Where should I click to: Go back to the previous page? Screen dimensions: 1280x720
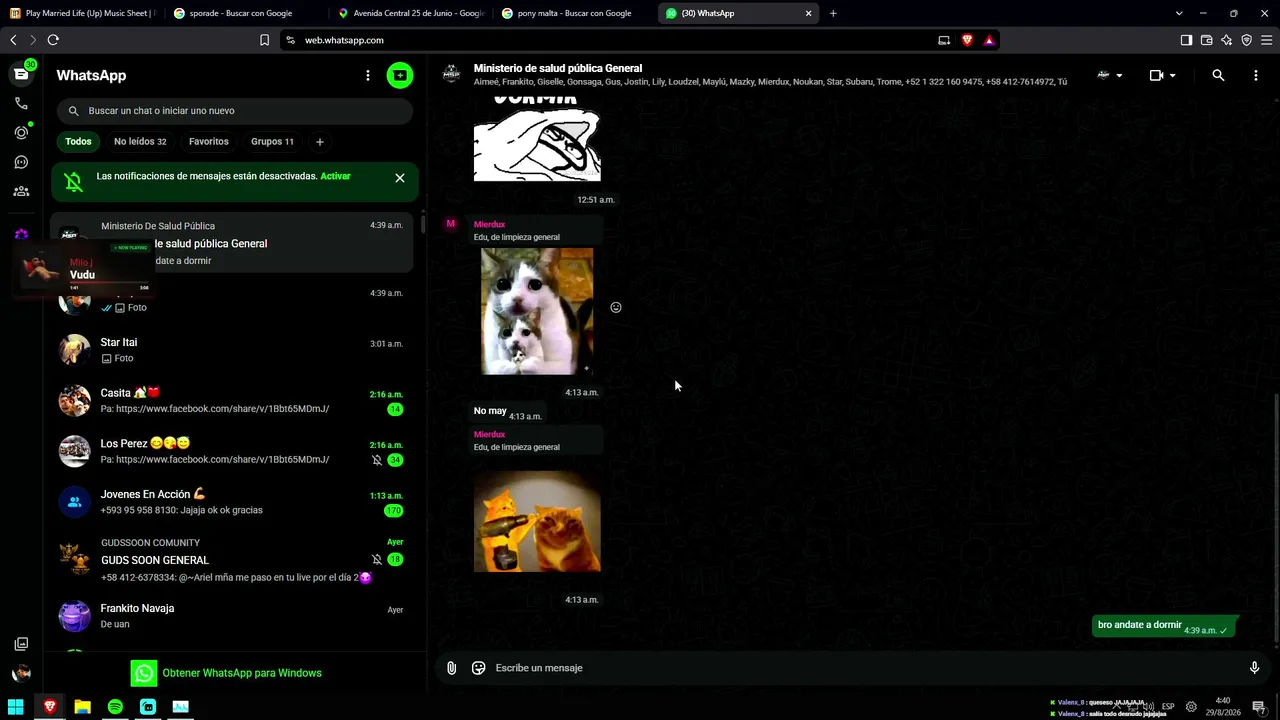click(13, 40)
